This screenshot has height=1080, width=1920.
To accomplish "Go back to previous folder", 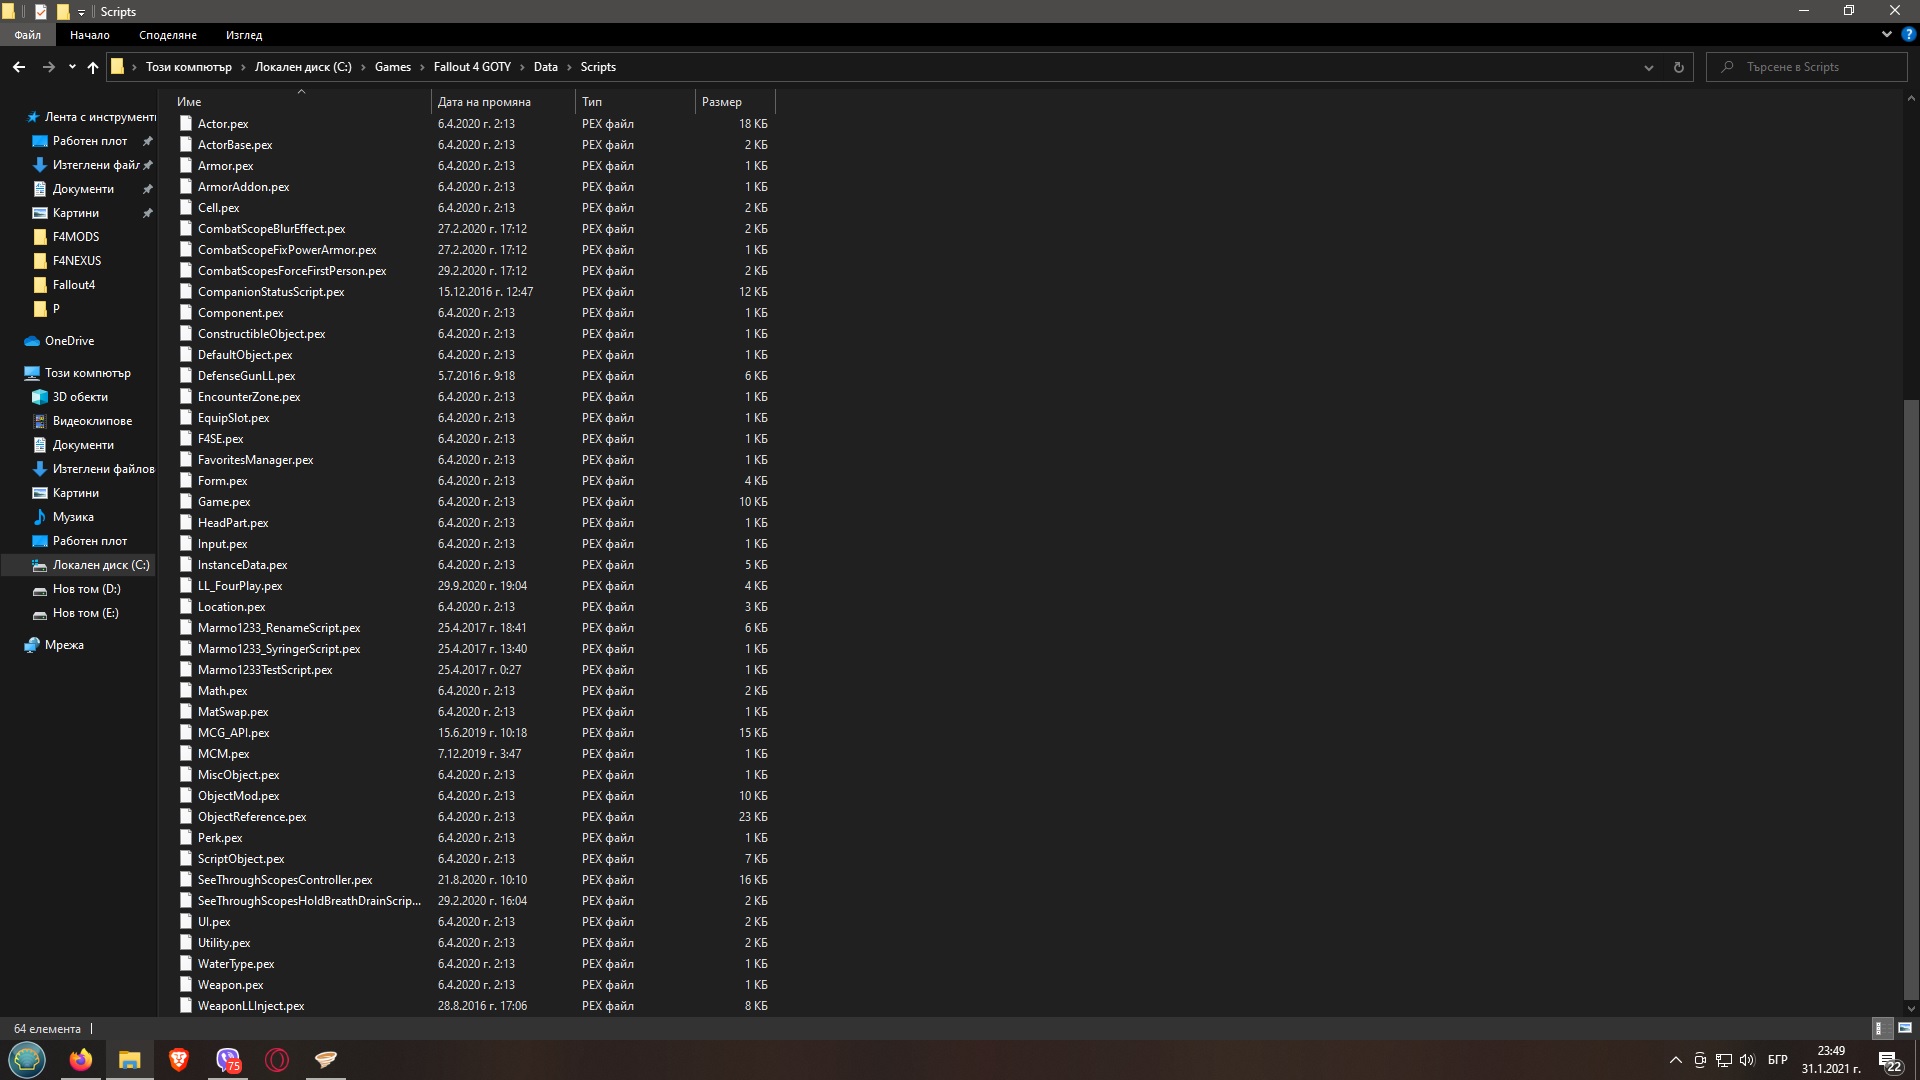I will pos(19,67).
